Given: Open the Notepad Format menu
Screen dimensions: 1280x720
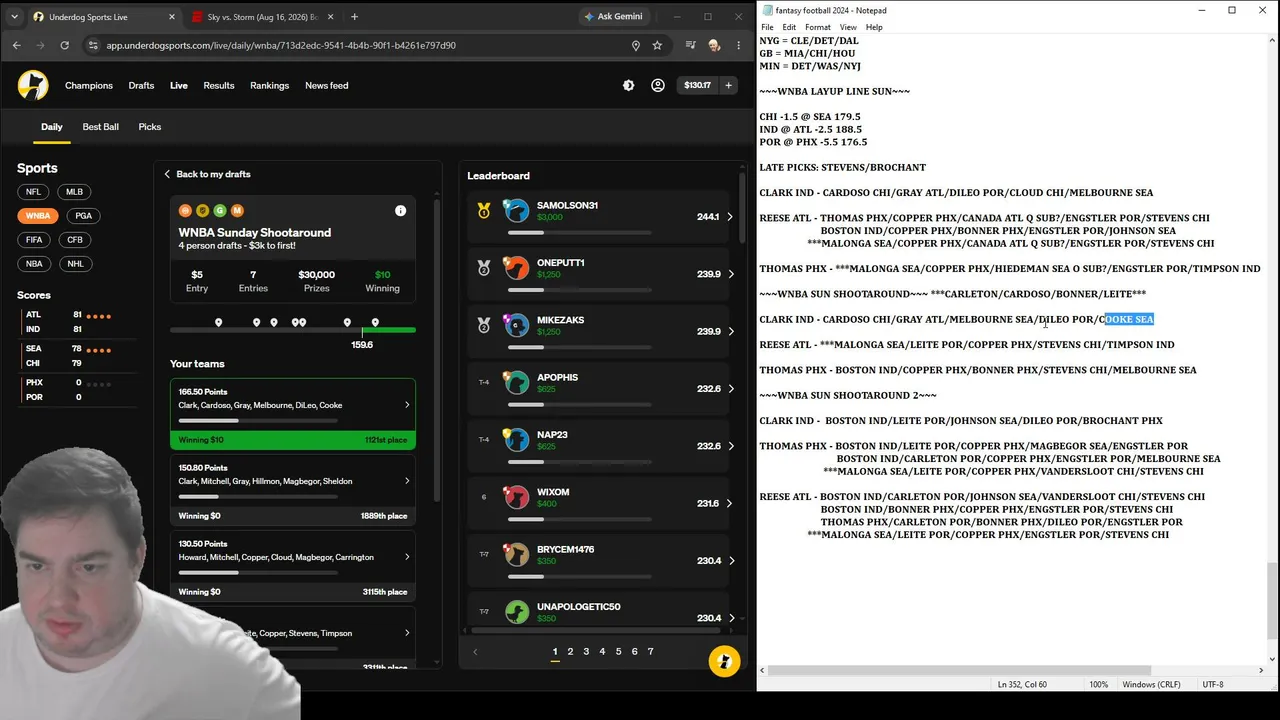Looking at the screenshot, I should (818, 27).
